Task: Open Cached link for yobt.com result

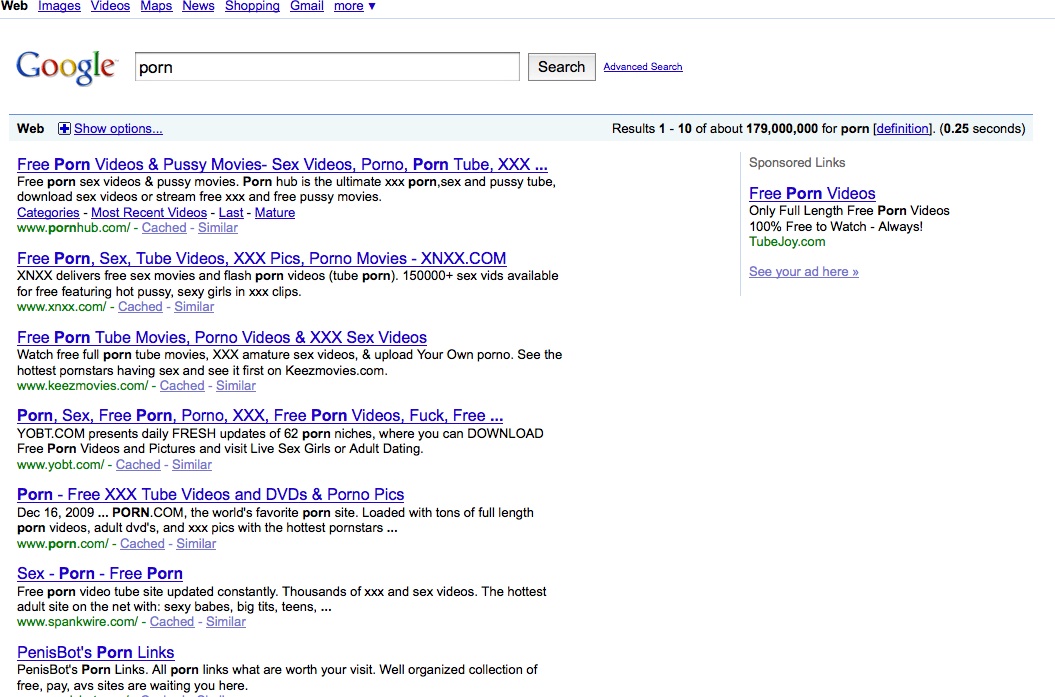Action: tap(138, 464)
